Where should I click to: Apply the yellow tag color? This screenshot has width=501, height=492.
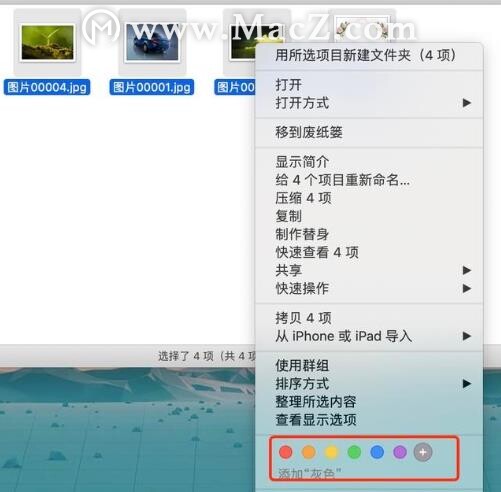point(332,452)
